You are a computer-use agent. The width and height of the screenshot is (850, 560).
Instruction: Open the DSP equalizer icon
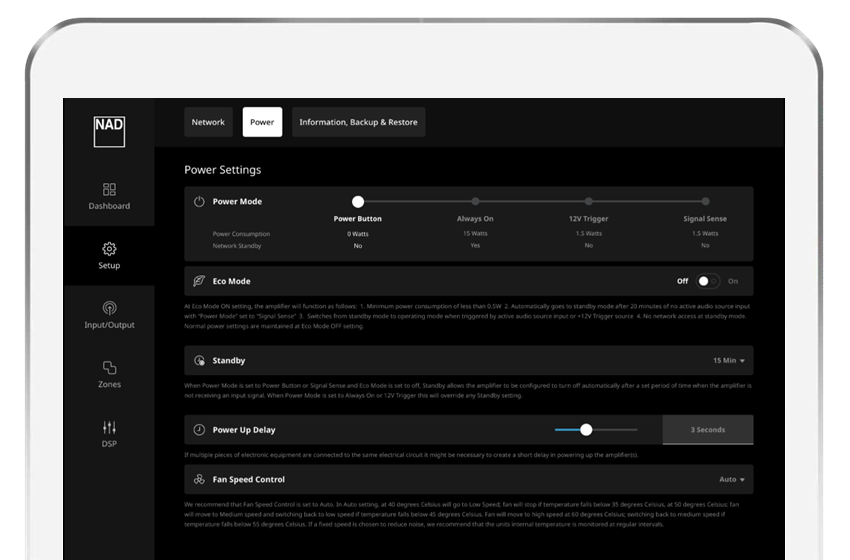[x=109, y=427]
